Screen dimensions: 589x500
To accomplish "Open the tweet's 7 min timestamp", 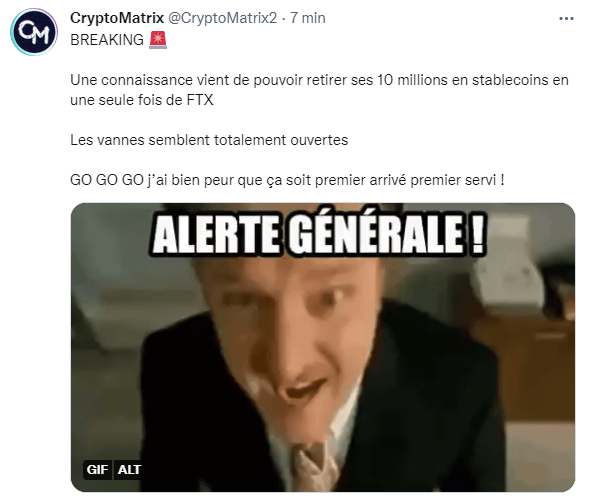I will 308,18.
